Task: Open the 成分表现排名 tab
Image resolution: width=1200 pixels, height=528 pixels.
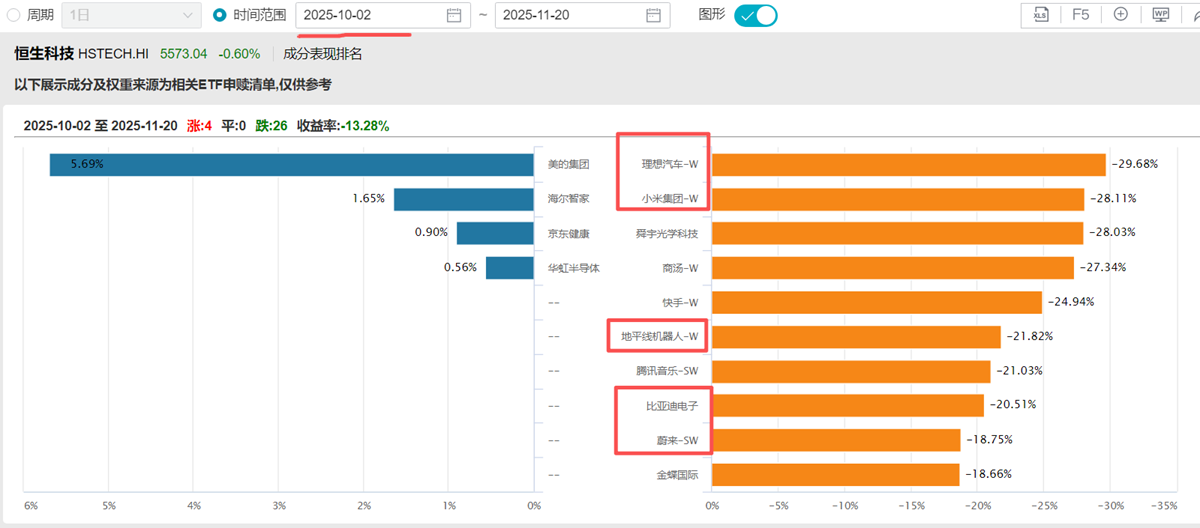Action: (x=323, y=54)
